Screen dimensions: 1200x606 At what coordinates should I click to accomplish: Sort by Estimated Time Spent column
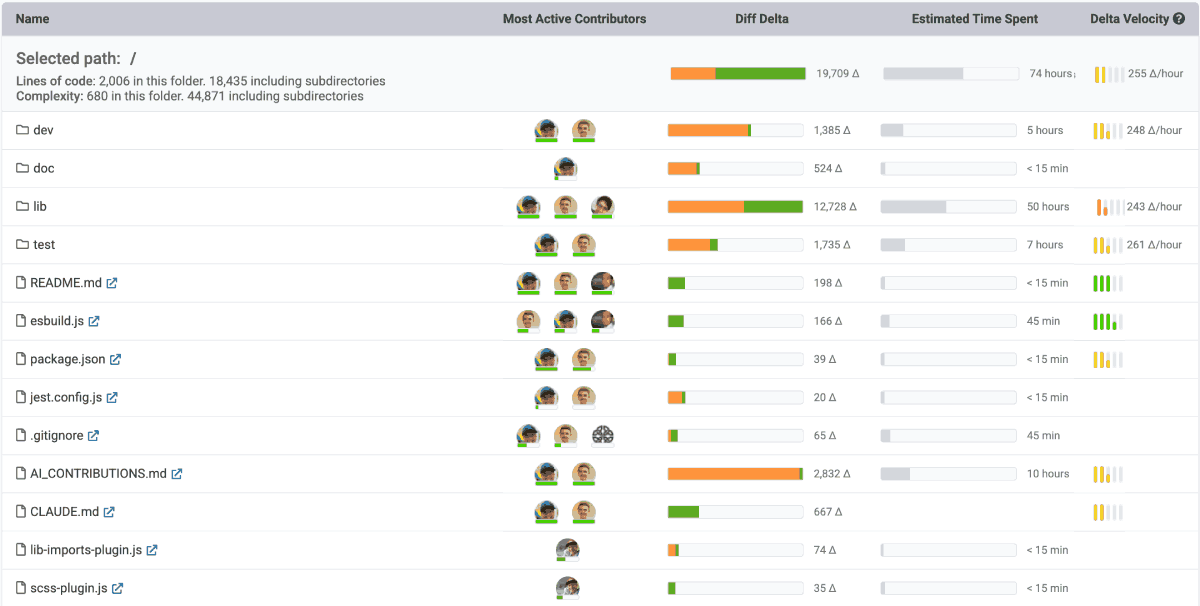point(974,19)
